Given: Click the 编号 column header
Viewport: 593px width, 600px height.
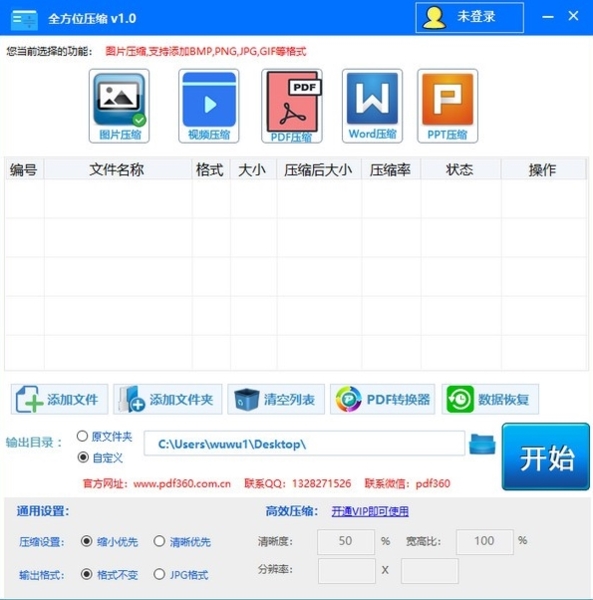Looking at the screenshot, I should click(24, 170).
